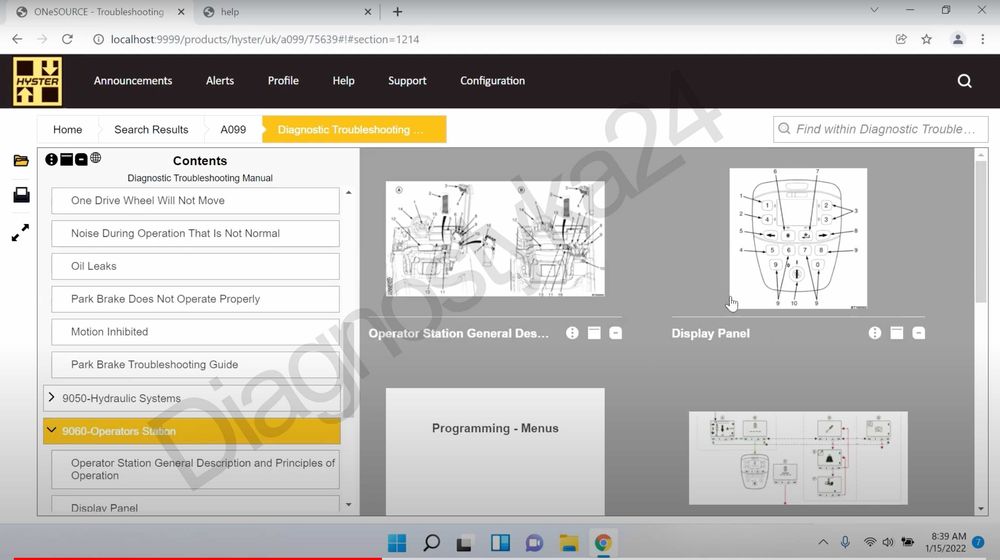Click window icon beside Display Panel title
1000x560 pixels.
(x=897, y=333)
